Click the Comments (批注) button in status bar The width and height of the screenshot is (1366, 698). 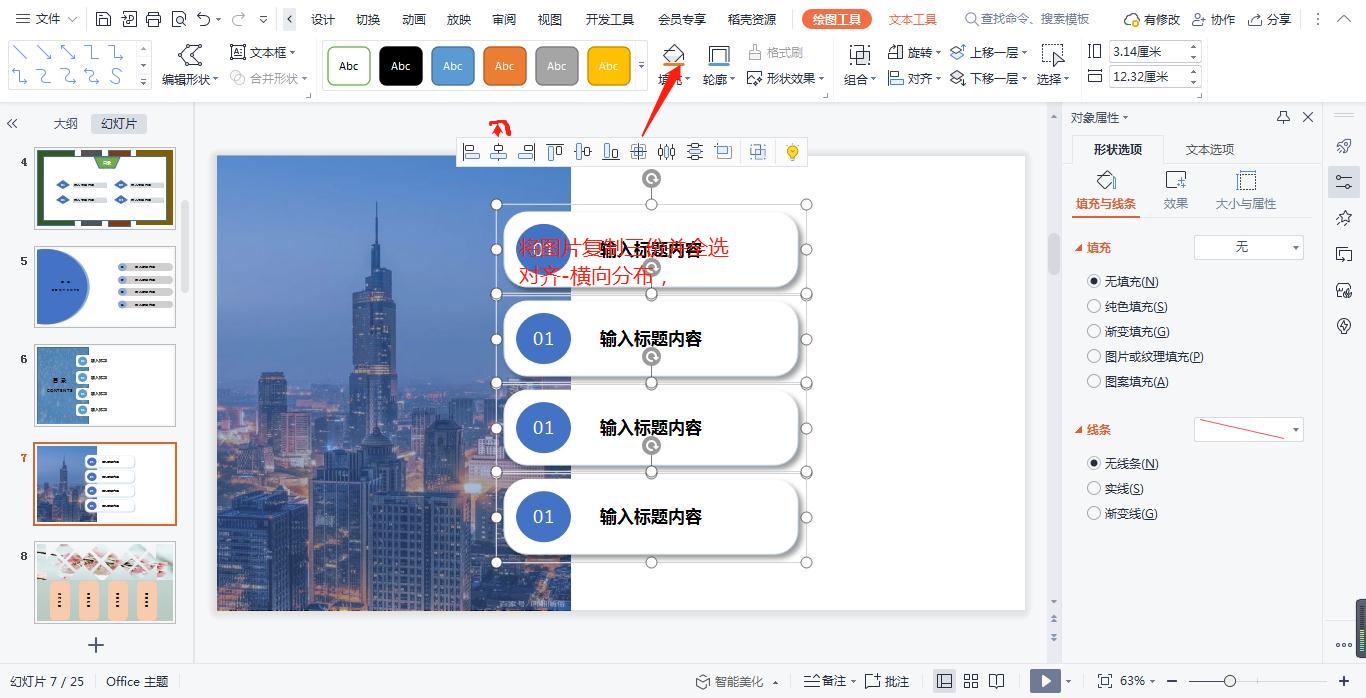(887, 681)
